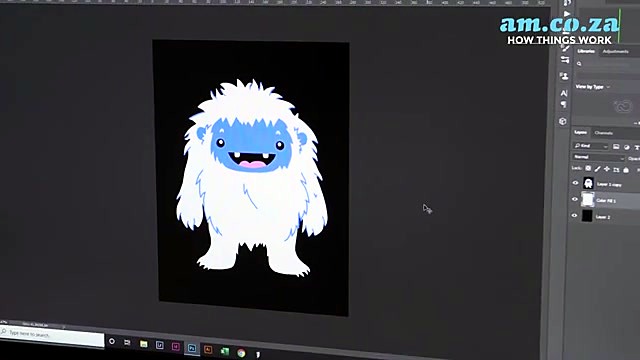Viewport: 640px width, 360px height.
Task: Open the Brush Settings panel icon
Action: (565, 47)
